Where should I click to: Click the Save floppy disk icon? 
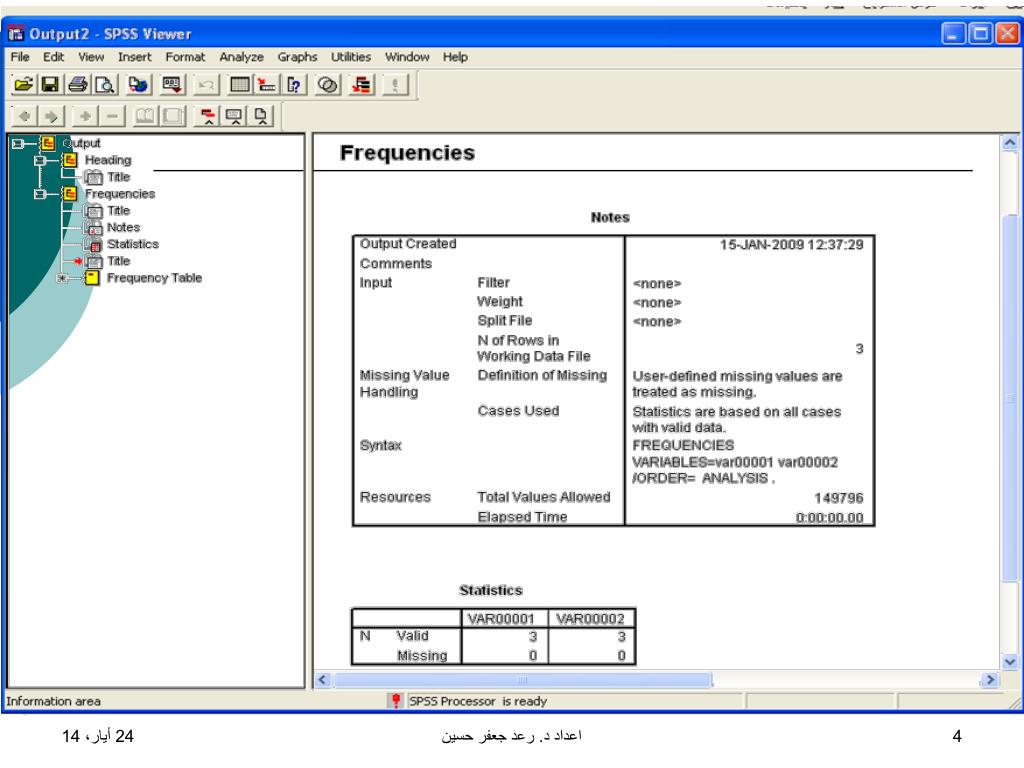tap(50, 85)
